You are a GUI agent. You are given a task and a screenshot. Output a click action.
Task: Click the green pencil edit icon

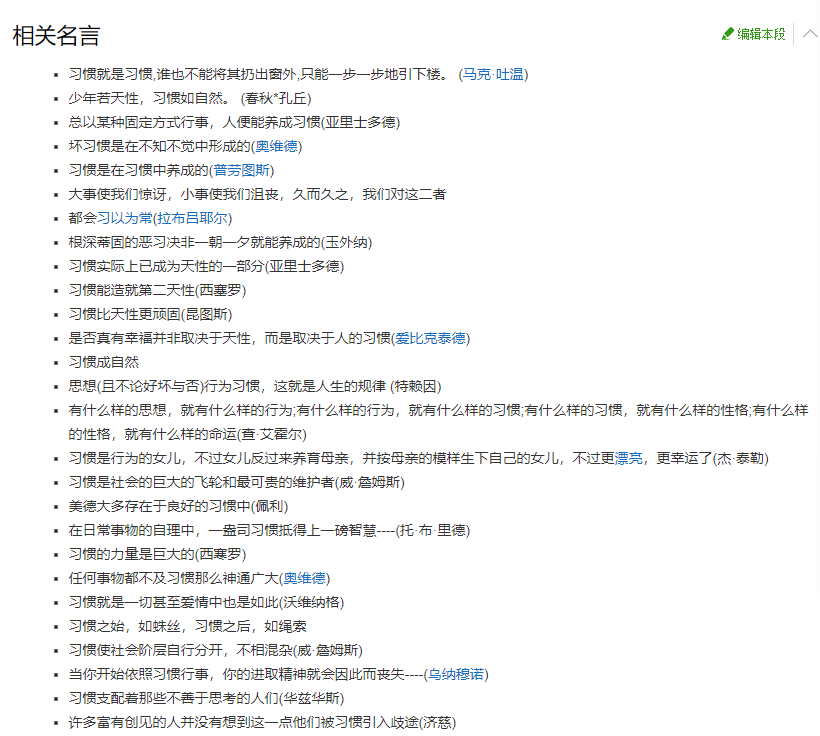point(727,34)
